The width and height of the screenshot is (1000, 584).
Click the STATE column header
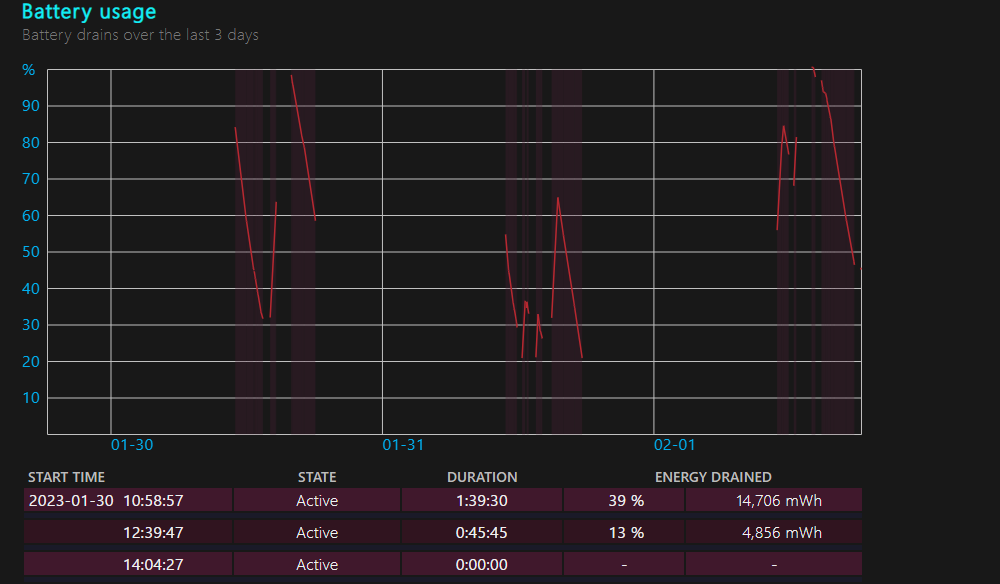(317, 477)
